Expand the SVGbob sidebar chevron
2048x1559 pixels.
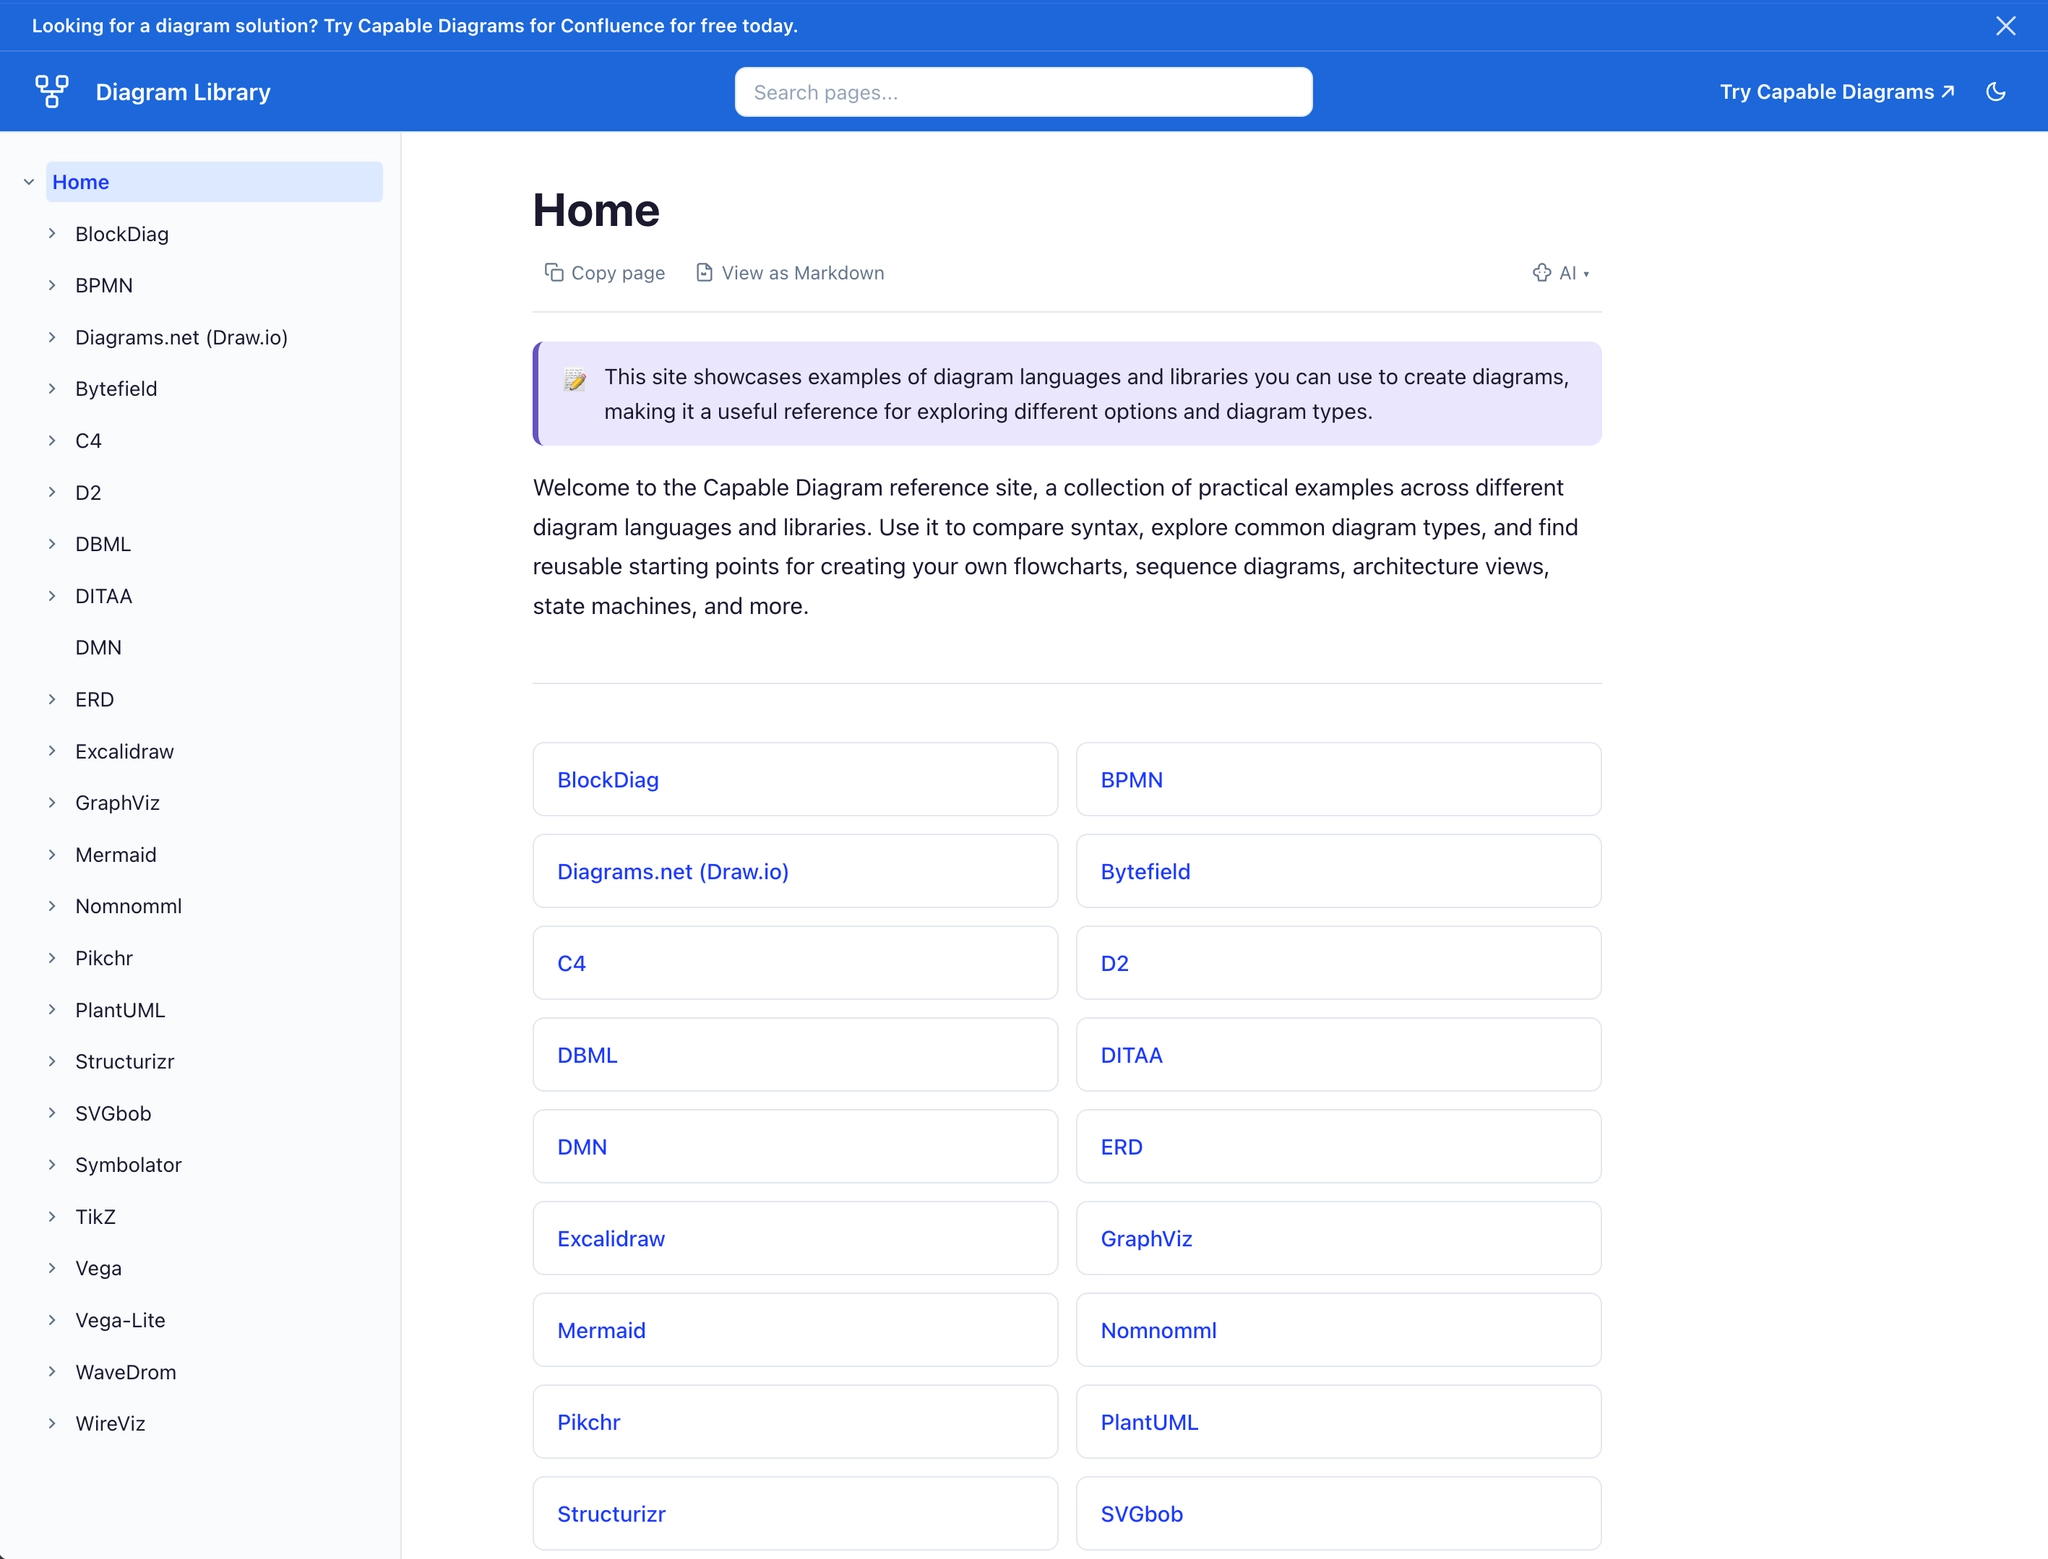[x=52, y=1113]
